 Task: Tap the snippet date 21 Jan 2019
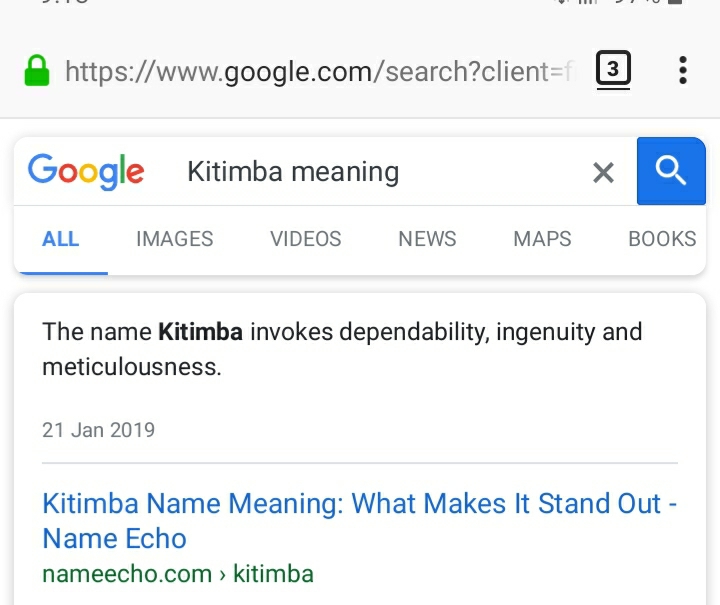click(99, 430)
